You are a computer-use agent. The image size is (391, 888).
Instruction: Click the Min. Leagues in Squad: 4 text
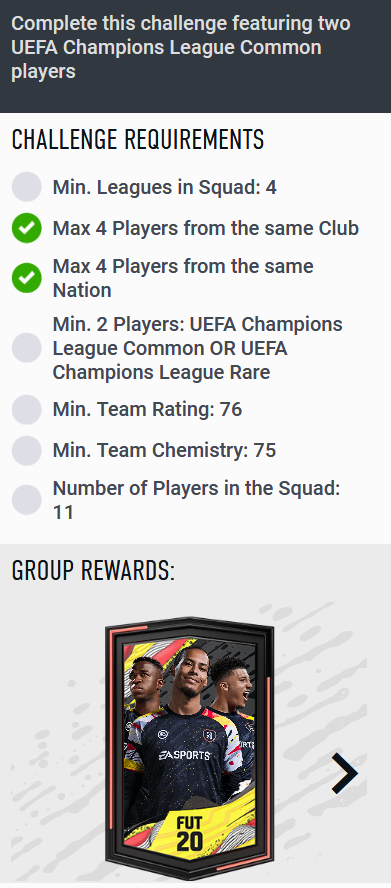click(x=165, y=187)
